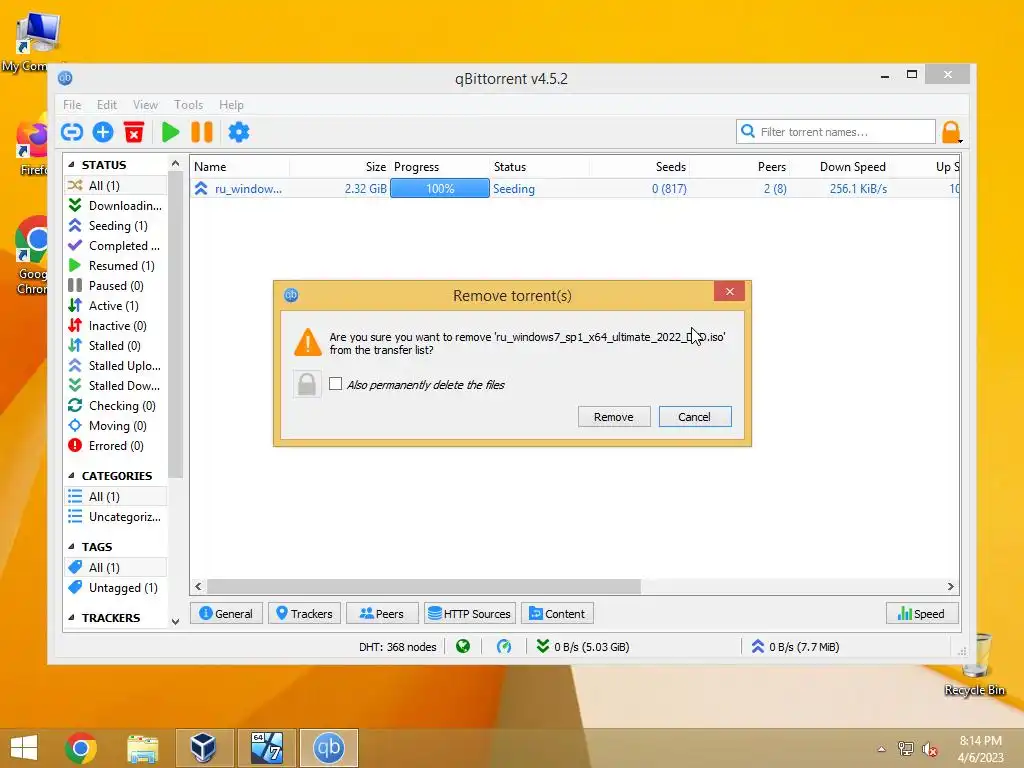Open Options via the blue gear icon

[x=238, y=132]
